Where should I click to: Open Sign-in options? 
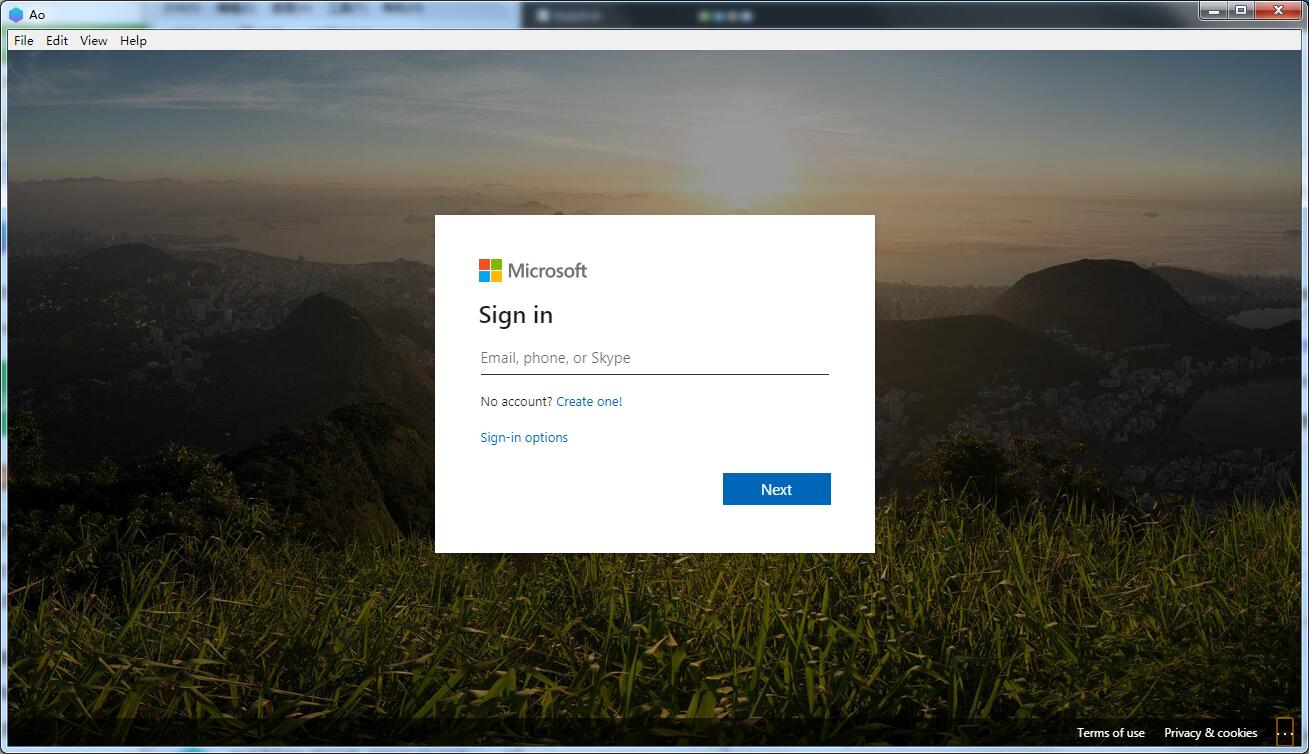coord(524,438)
